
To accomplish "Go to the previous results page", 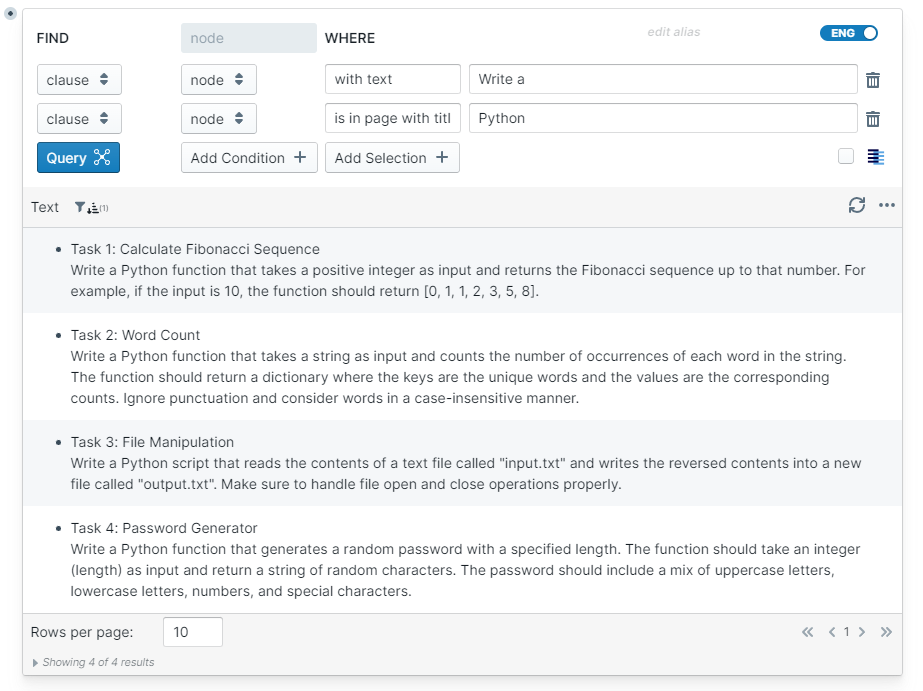I will [831, 632].
